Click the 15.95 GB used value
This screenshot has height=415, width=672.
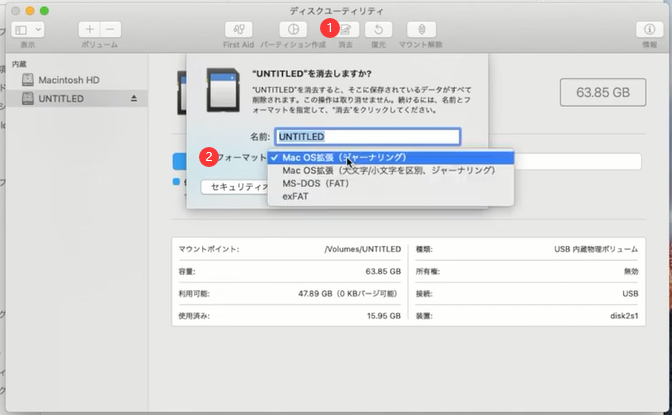click(x=384, y=316)
